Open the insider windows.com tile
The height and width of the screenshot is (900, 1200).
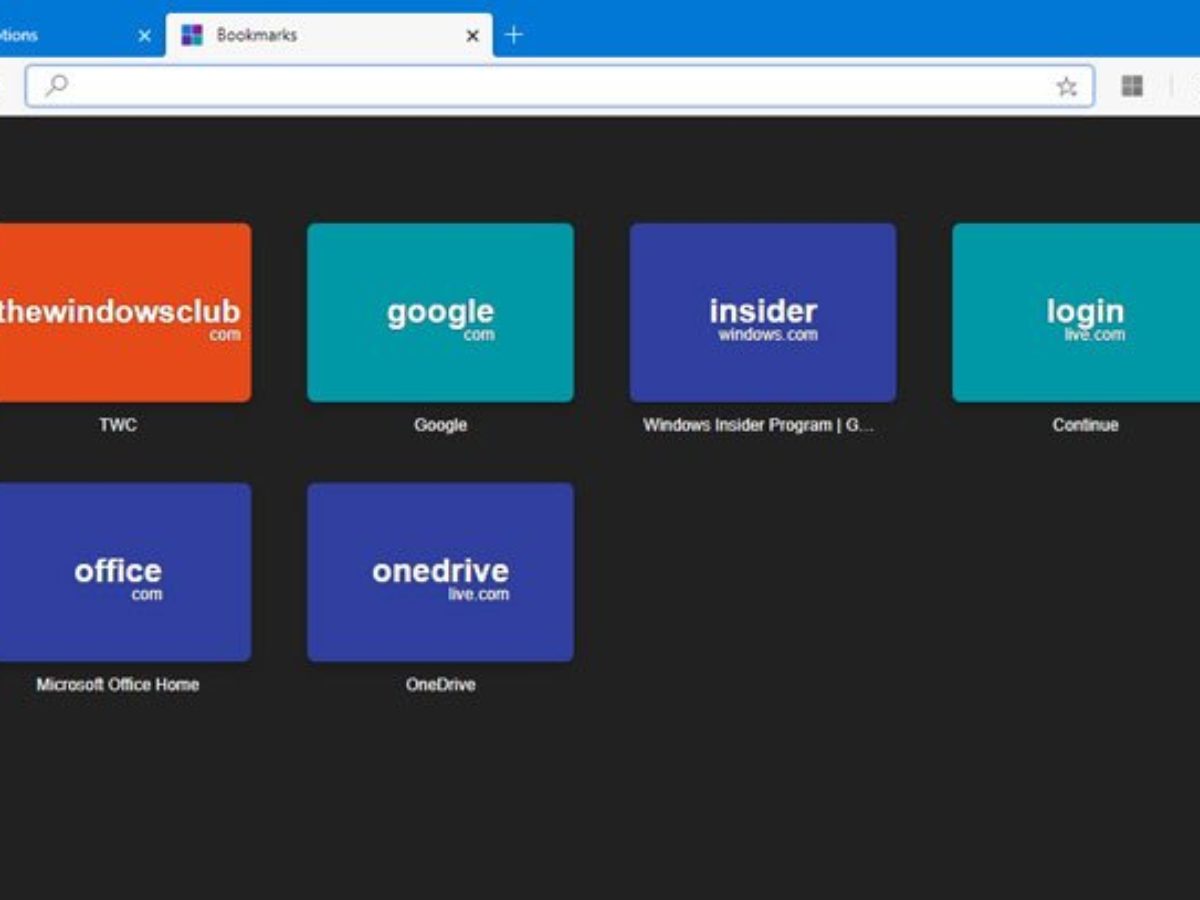(763, 312)
